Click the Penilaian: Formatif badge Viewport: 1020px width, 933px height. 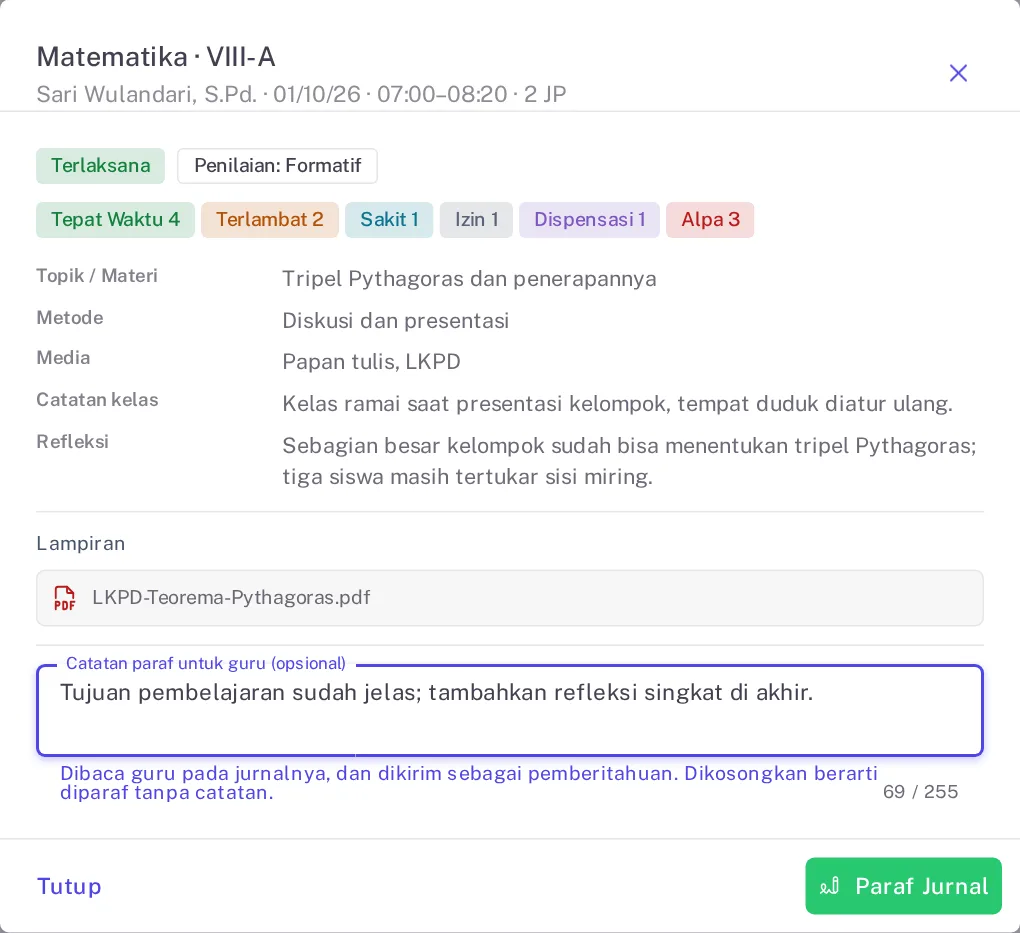(x=277, y=165)
